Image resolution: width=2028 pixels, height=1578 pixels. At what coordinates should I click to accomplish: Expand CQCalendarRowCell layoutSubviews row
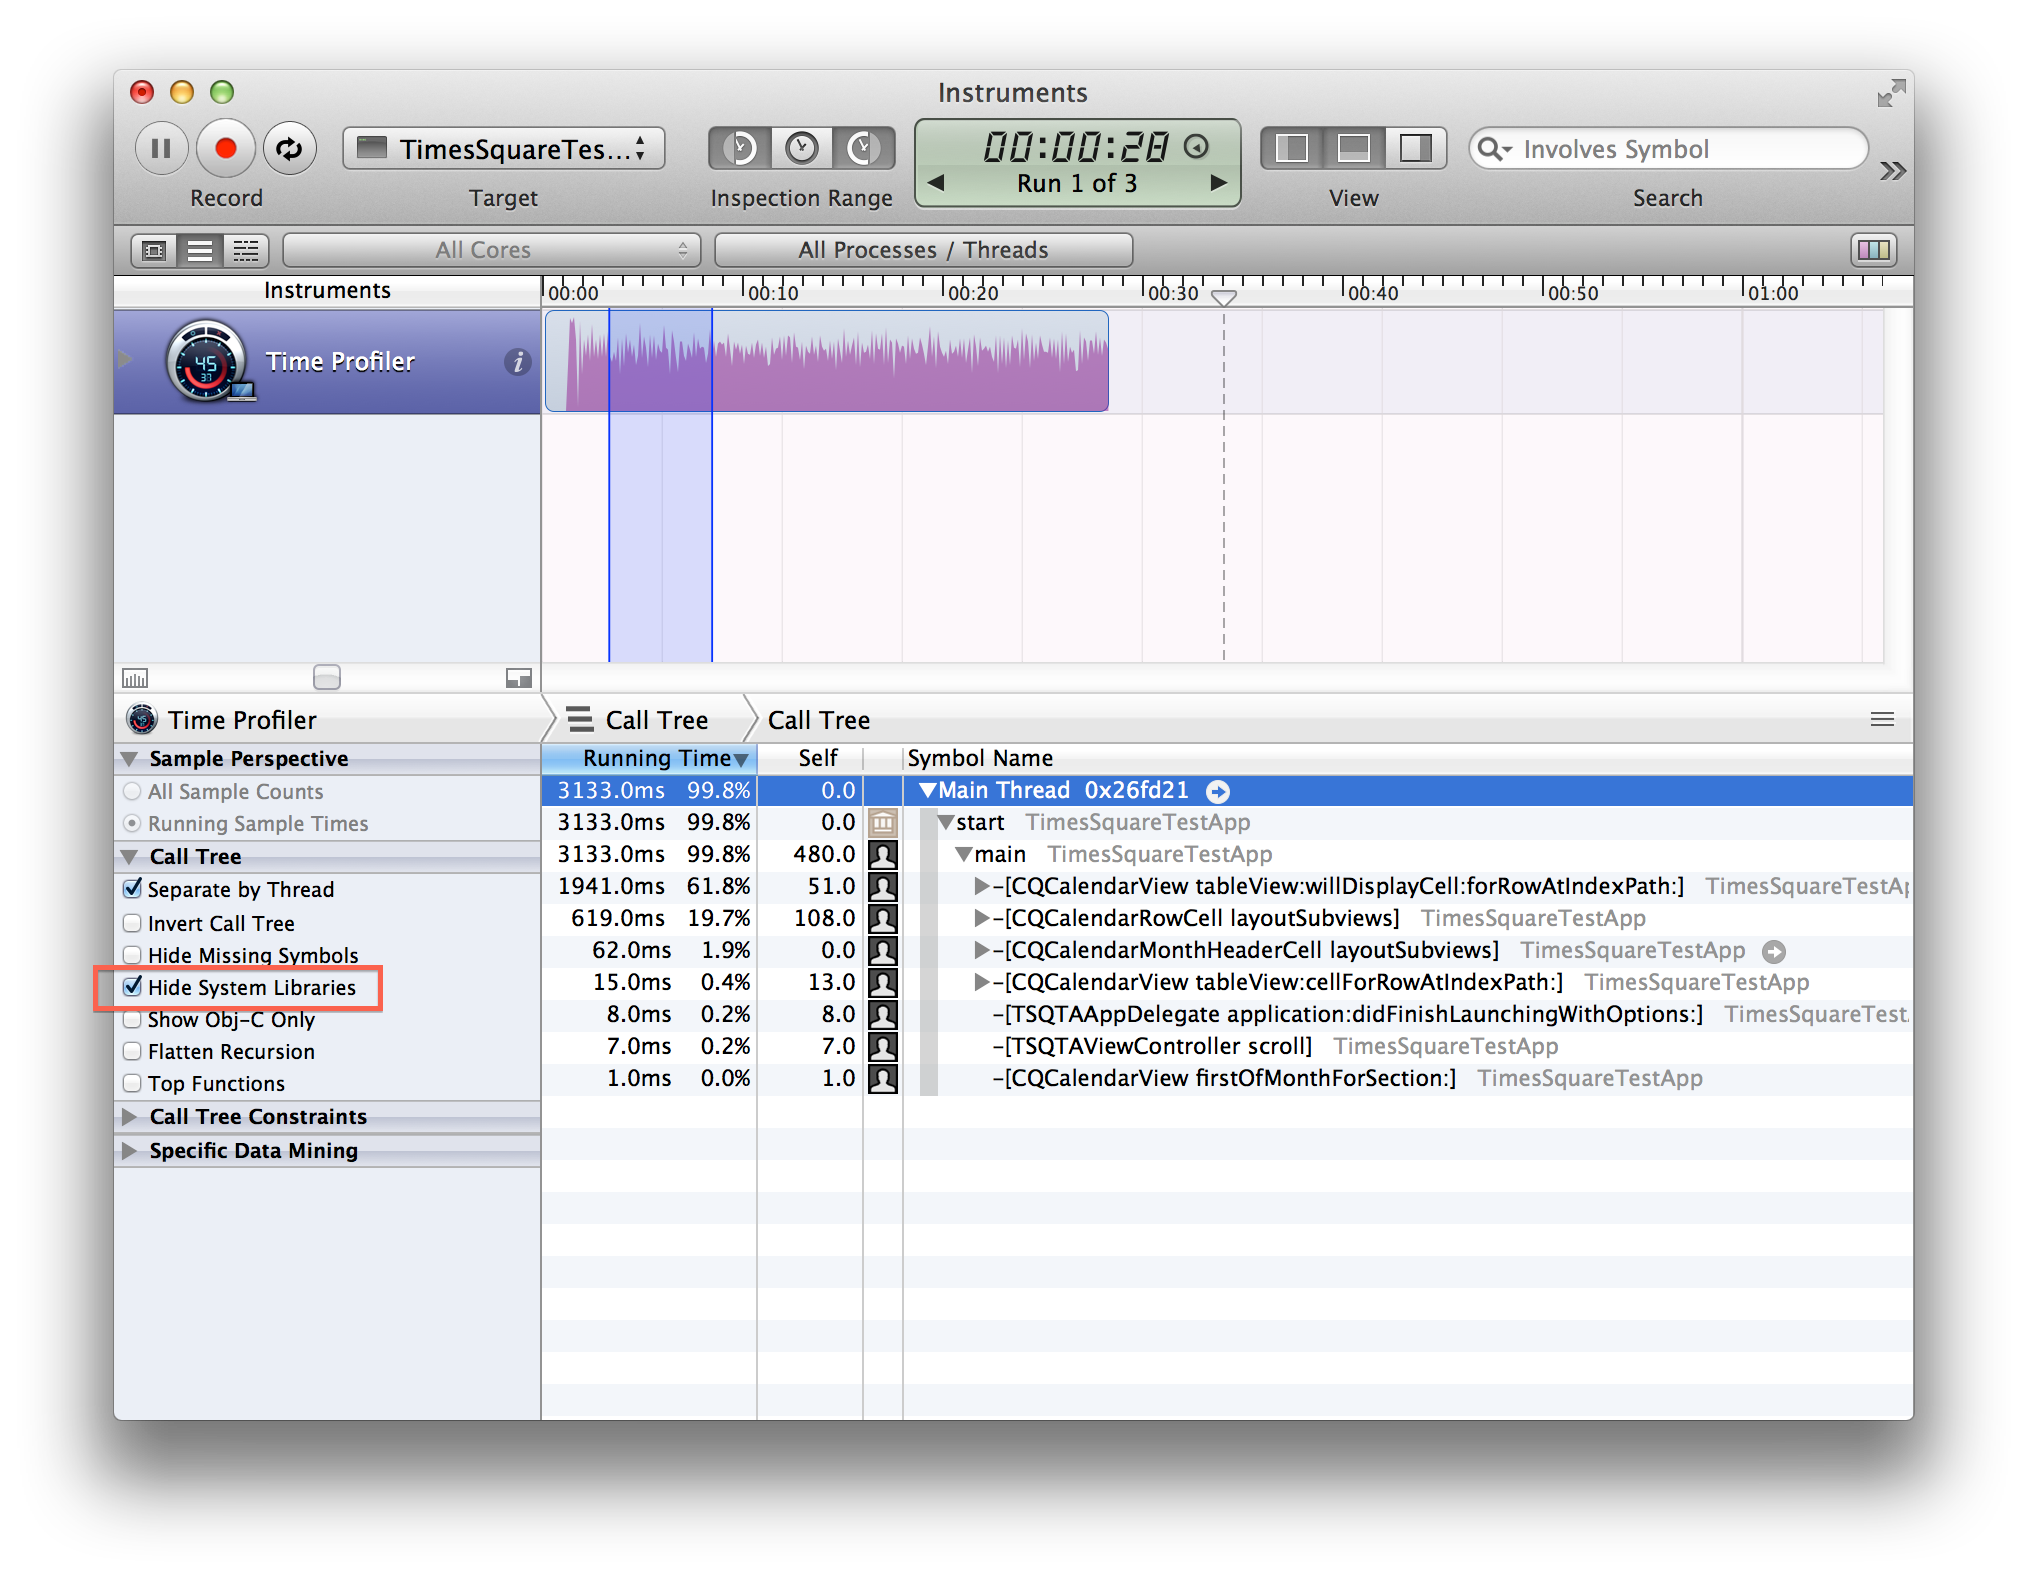coord(982,918)
